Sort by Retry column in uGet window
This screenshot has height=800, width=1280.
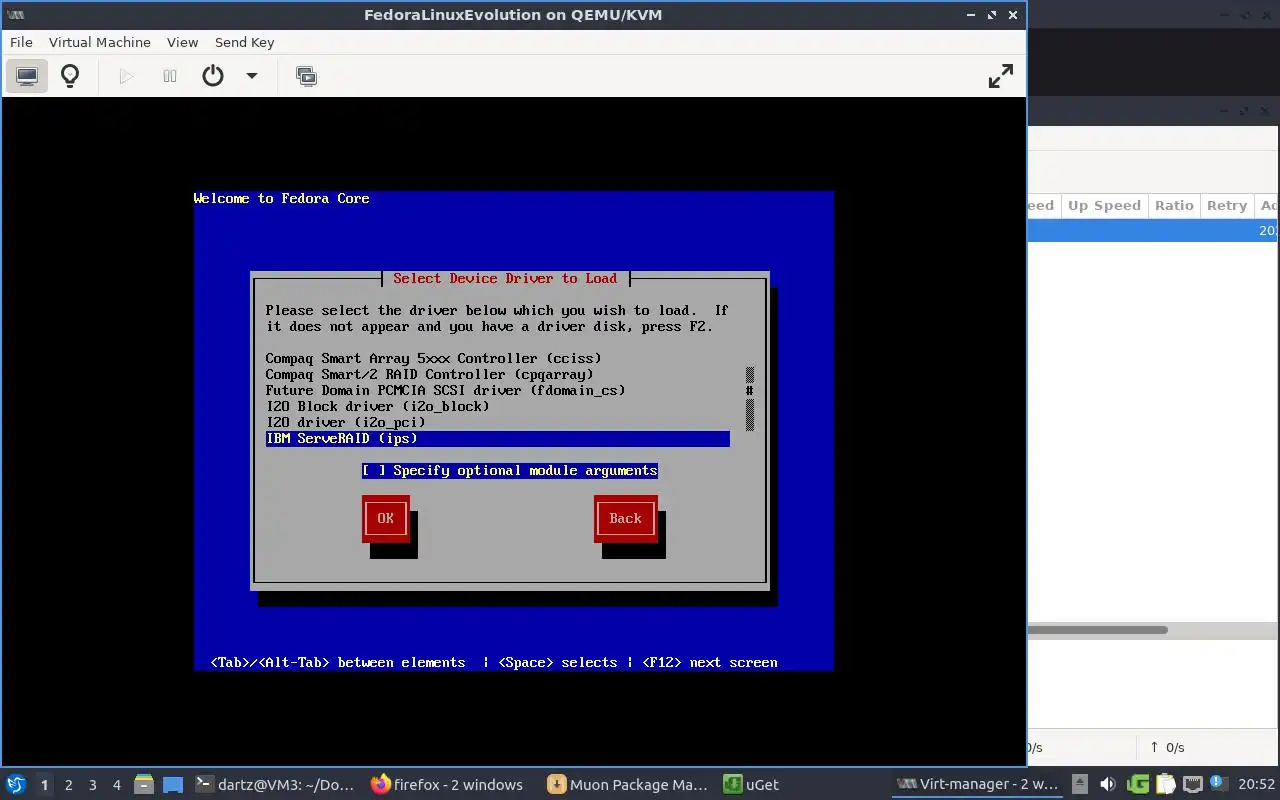[1226, 206]
